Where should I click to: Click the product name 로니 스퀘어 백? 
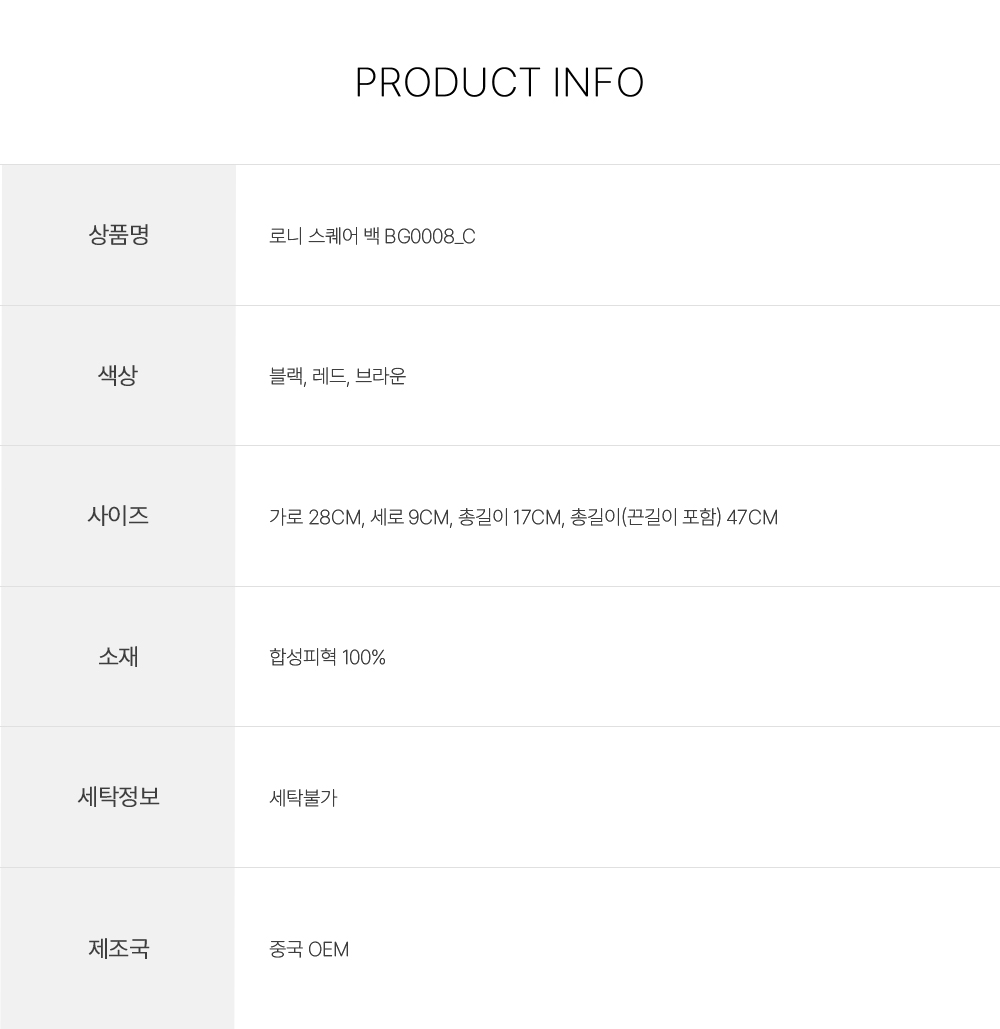pos(324,237)
